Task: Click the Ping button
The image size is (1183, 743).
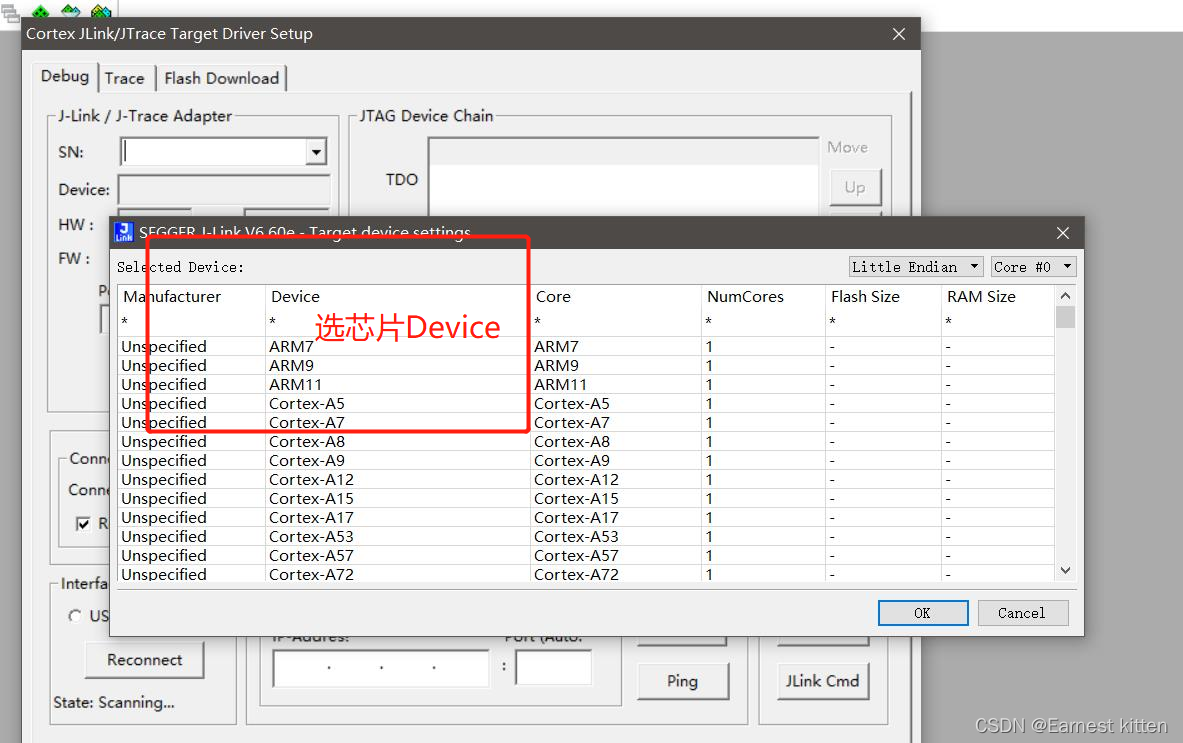Action: (x=683, y=681)
